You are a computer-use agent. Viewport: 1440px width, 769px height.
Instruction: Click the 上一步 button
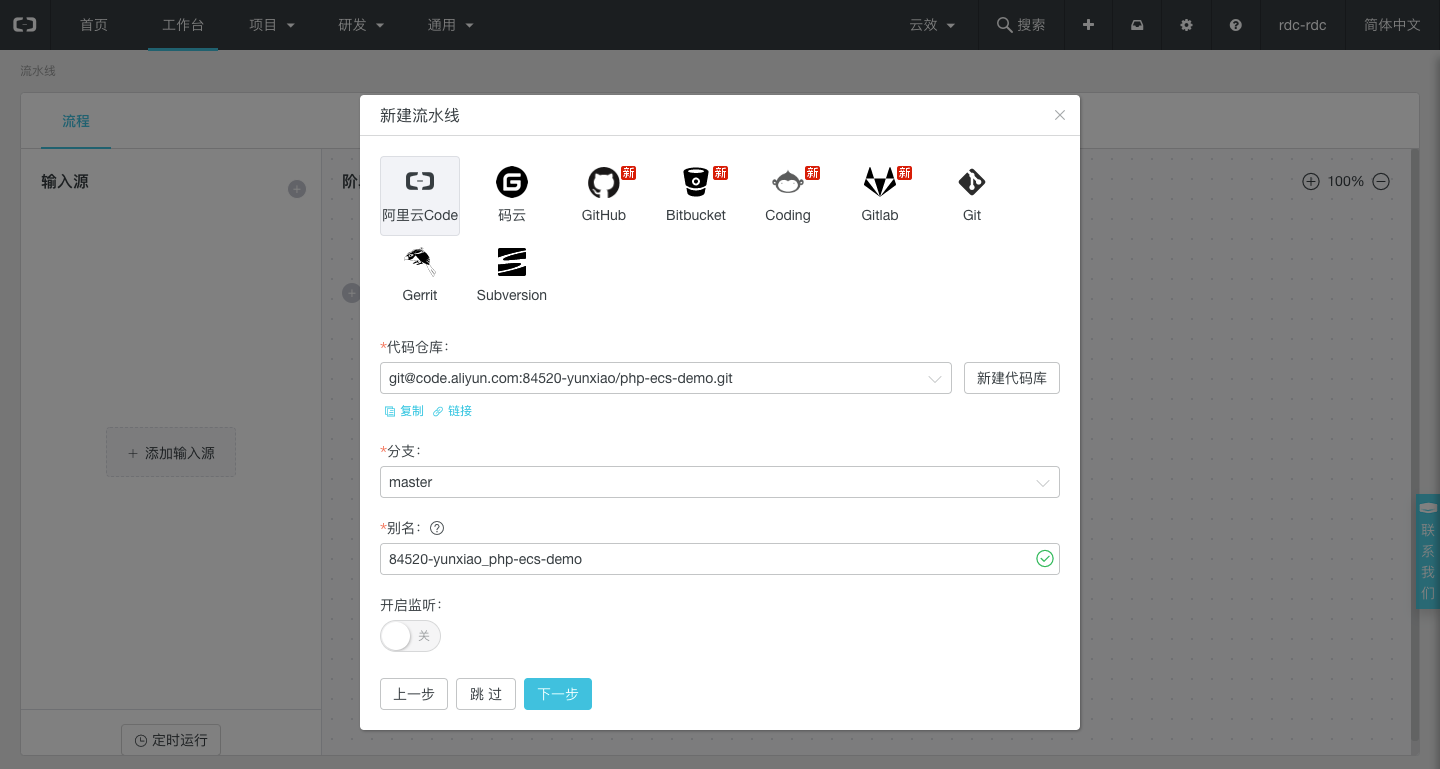tap(414, 694)
